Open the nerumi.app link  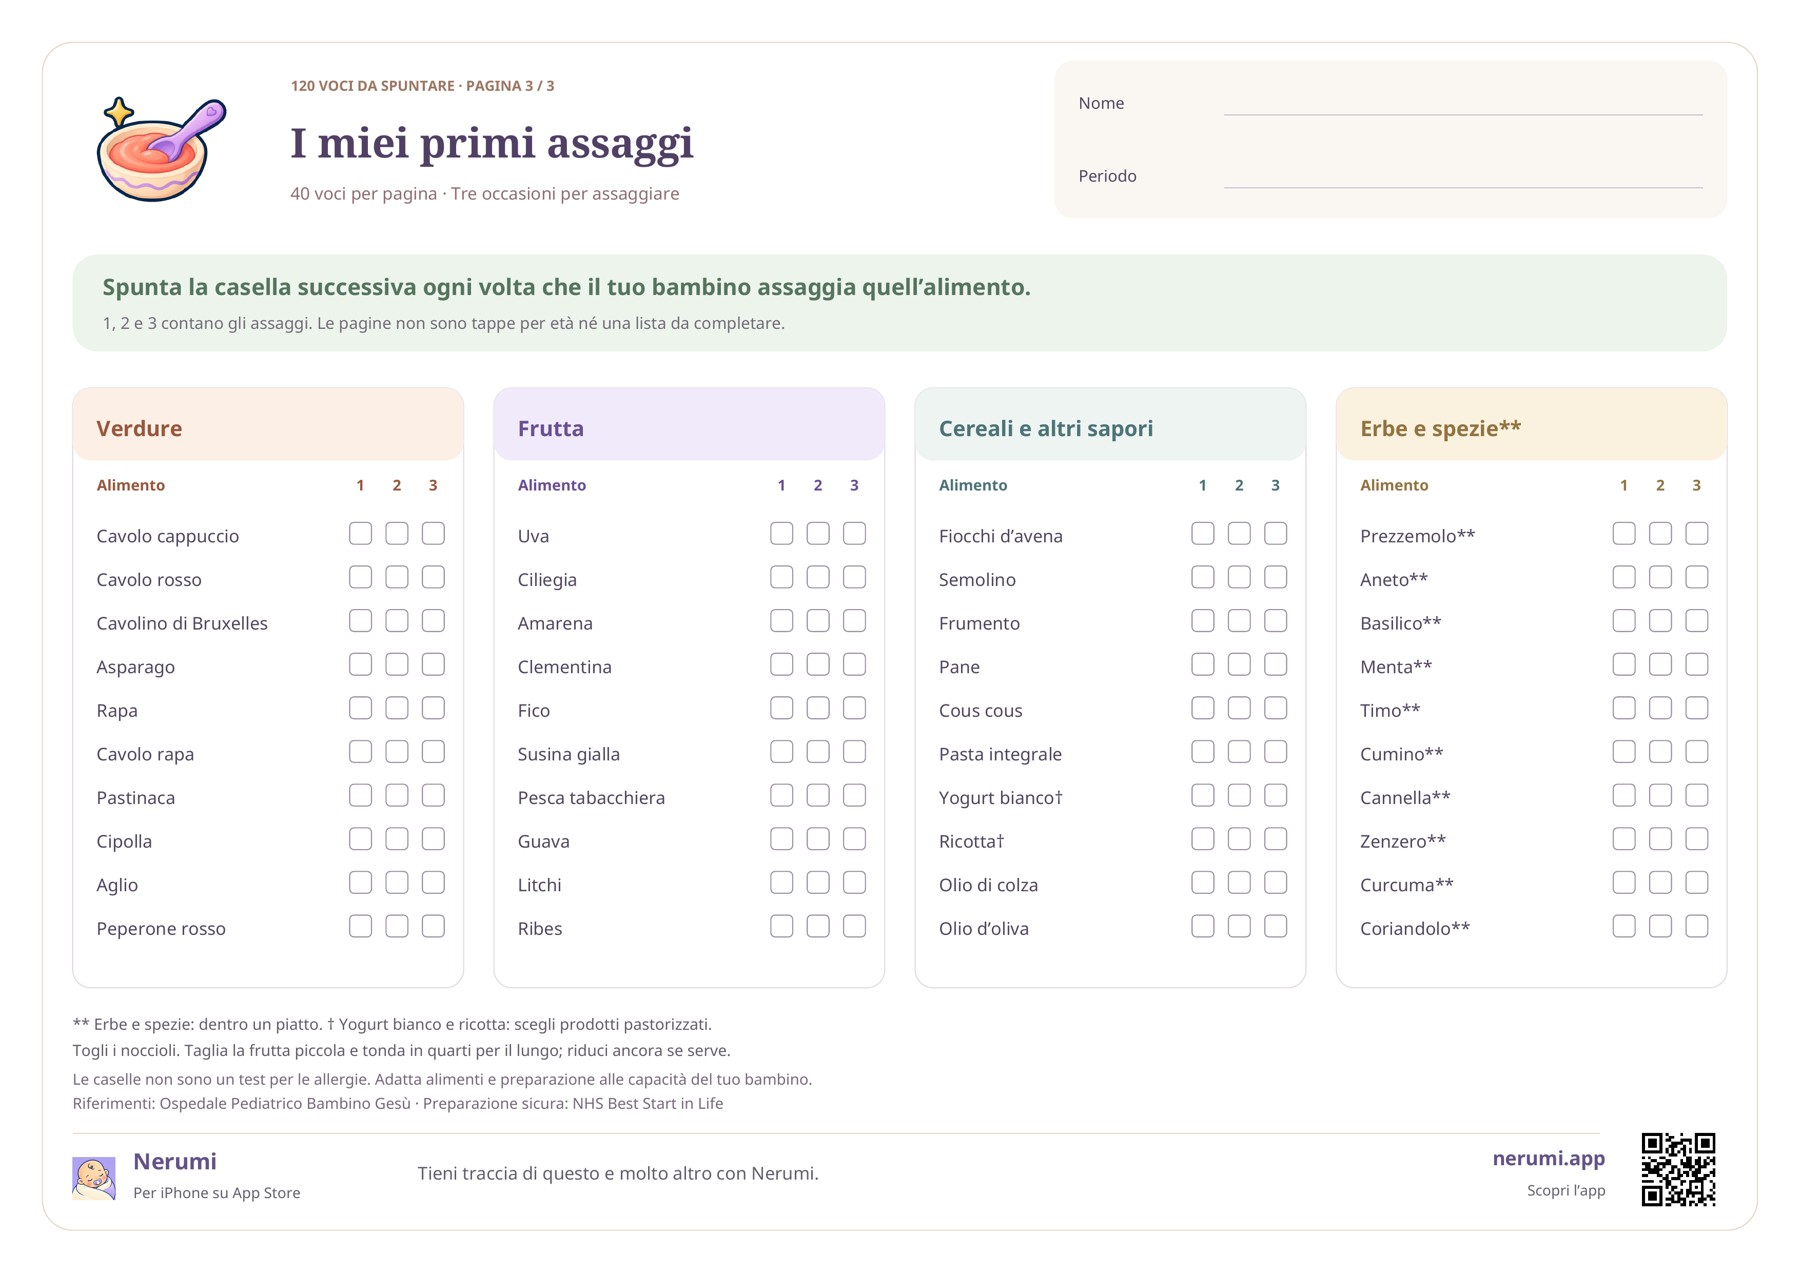tap(1548, 1158)
